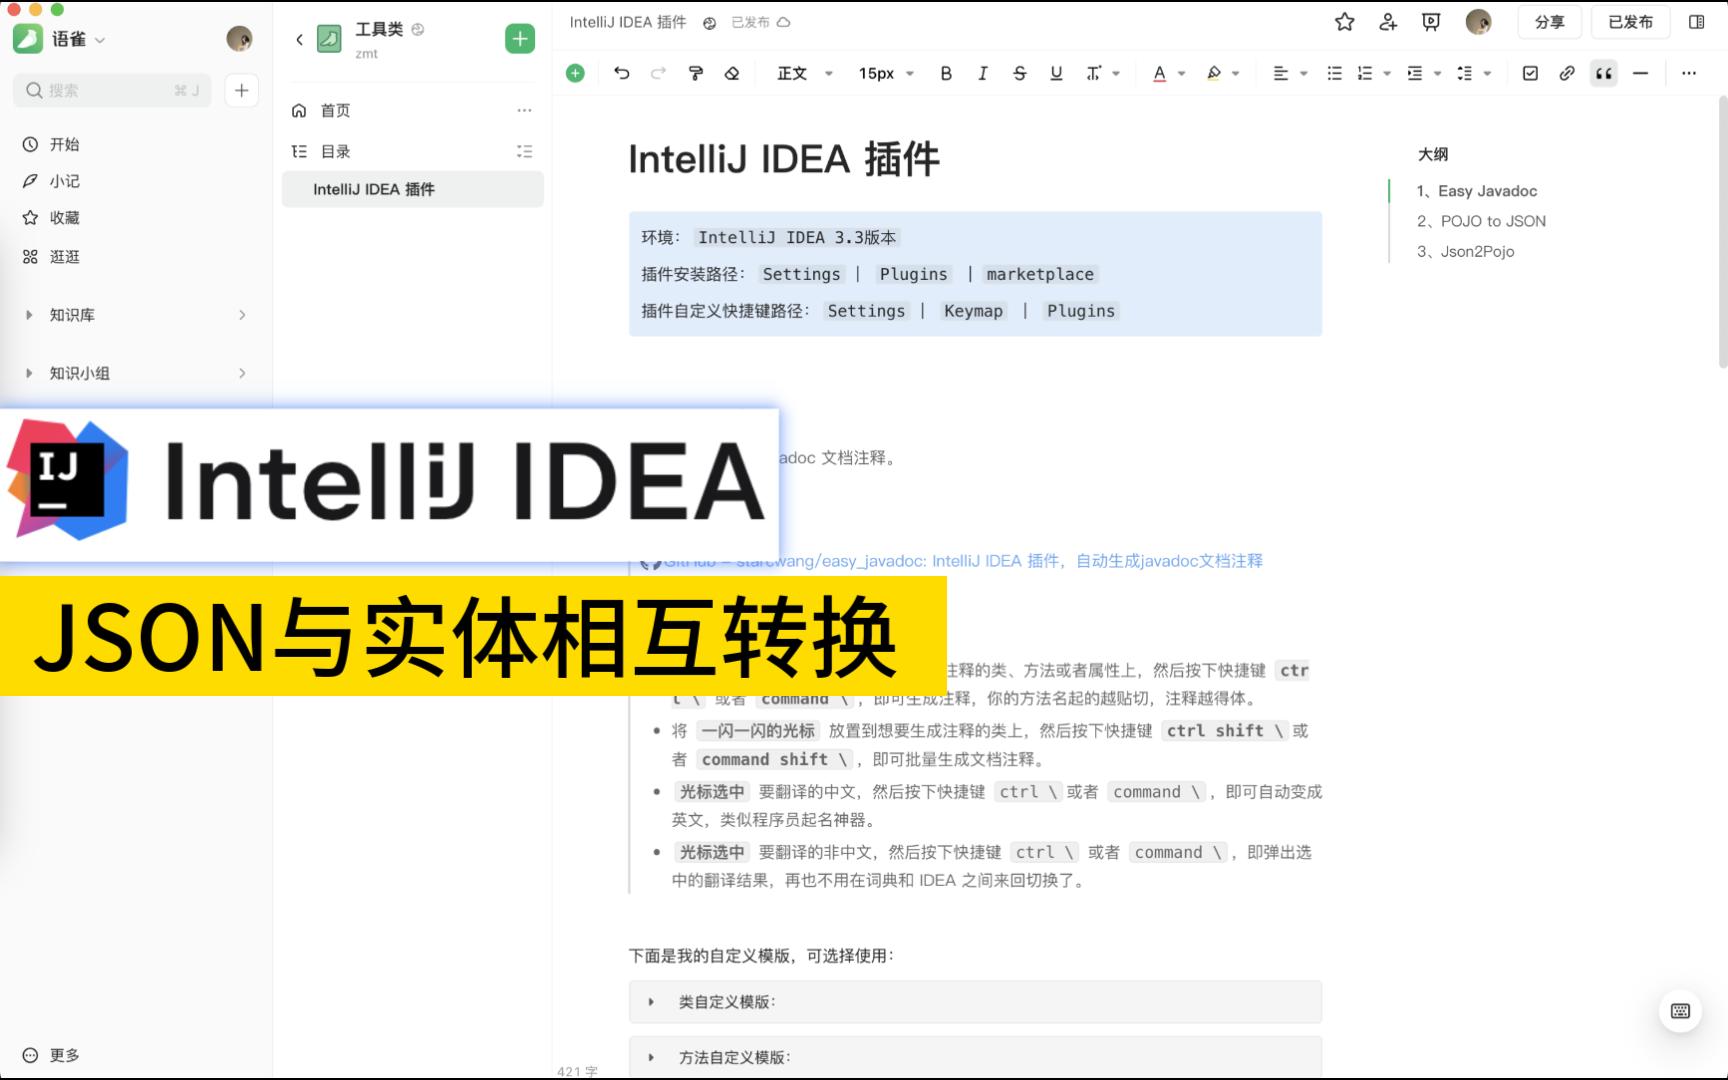Undo the last edit
The height and width of the screenshot is (1080, 1728).
[622, 73]
